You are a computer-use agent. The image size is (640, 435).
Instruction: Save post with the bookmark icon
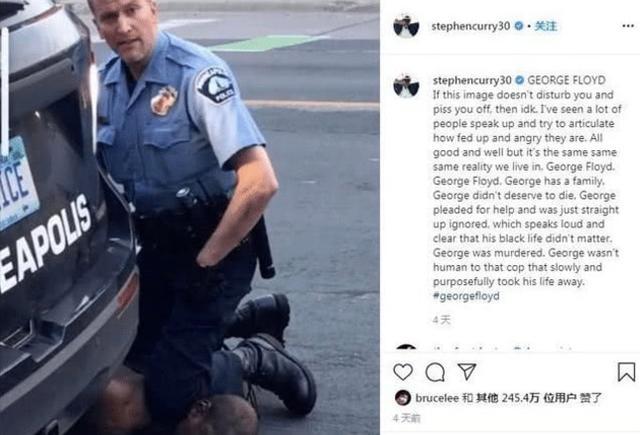(x=626, y=372)
